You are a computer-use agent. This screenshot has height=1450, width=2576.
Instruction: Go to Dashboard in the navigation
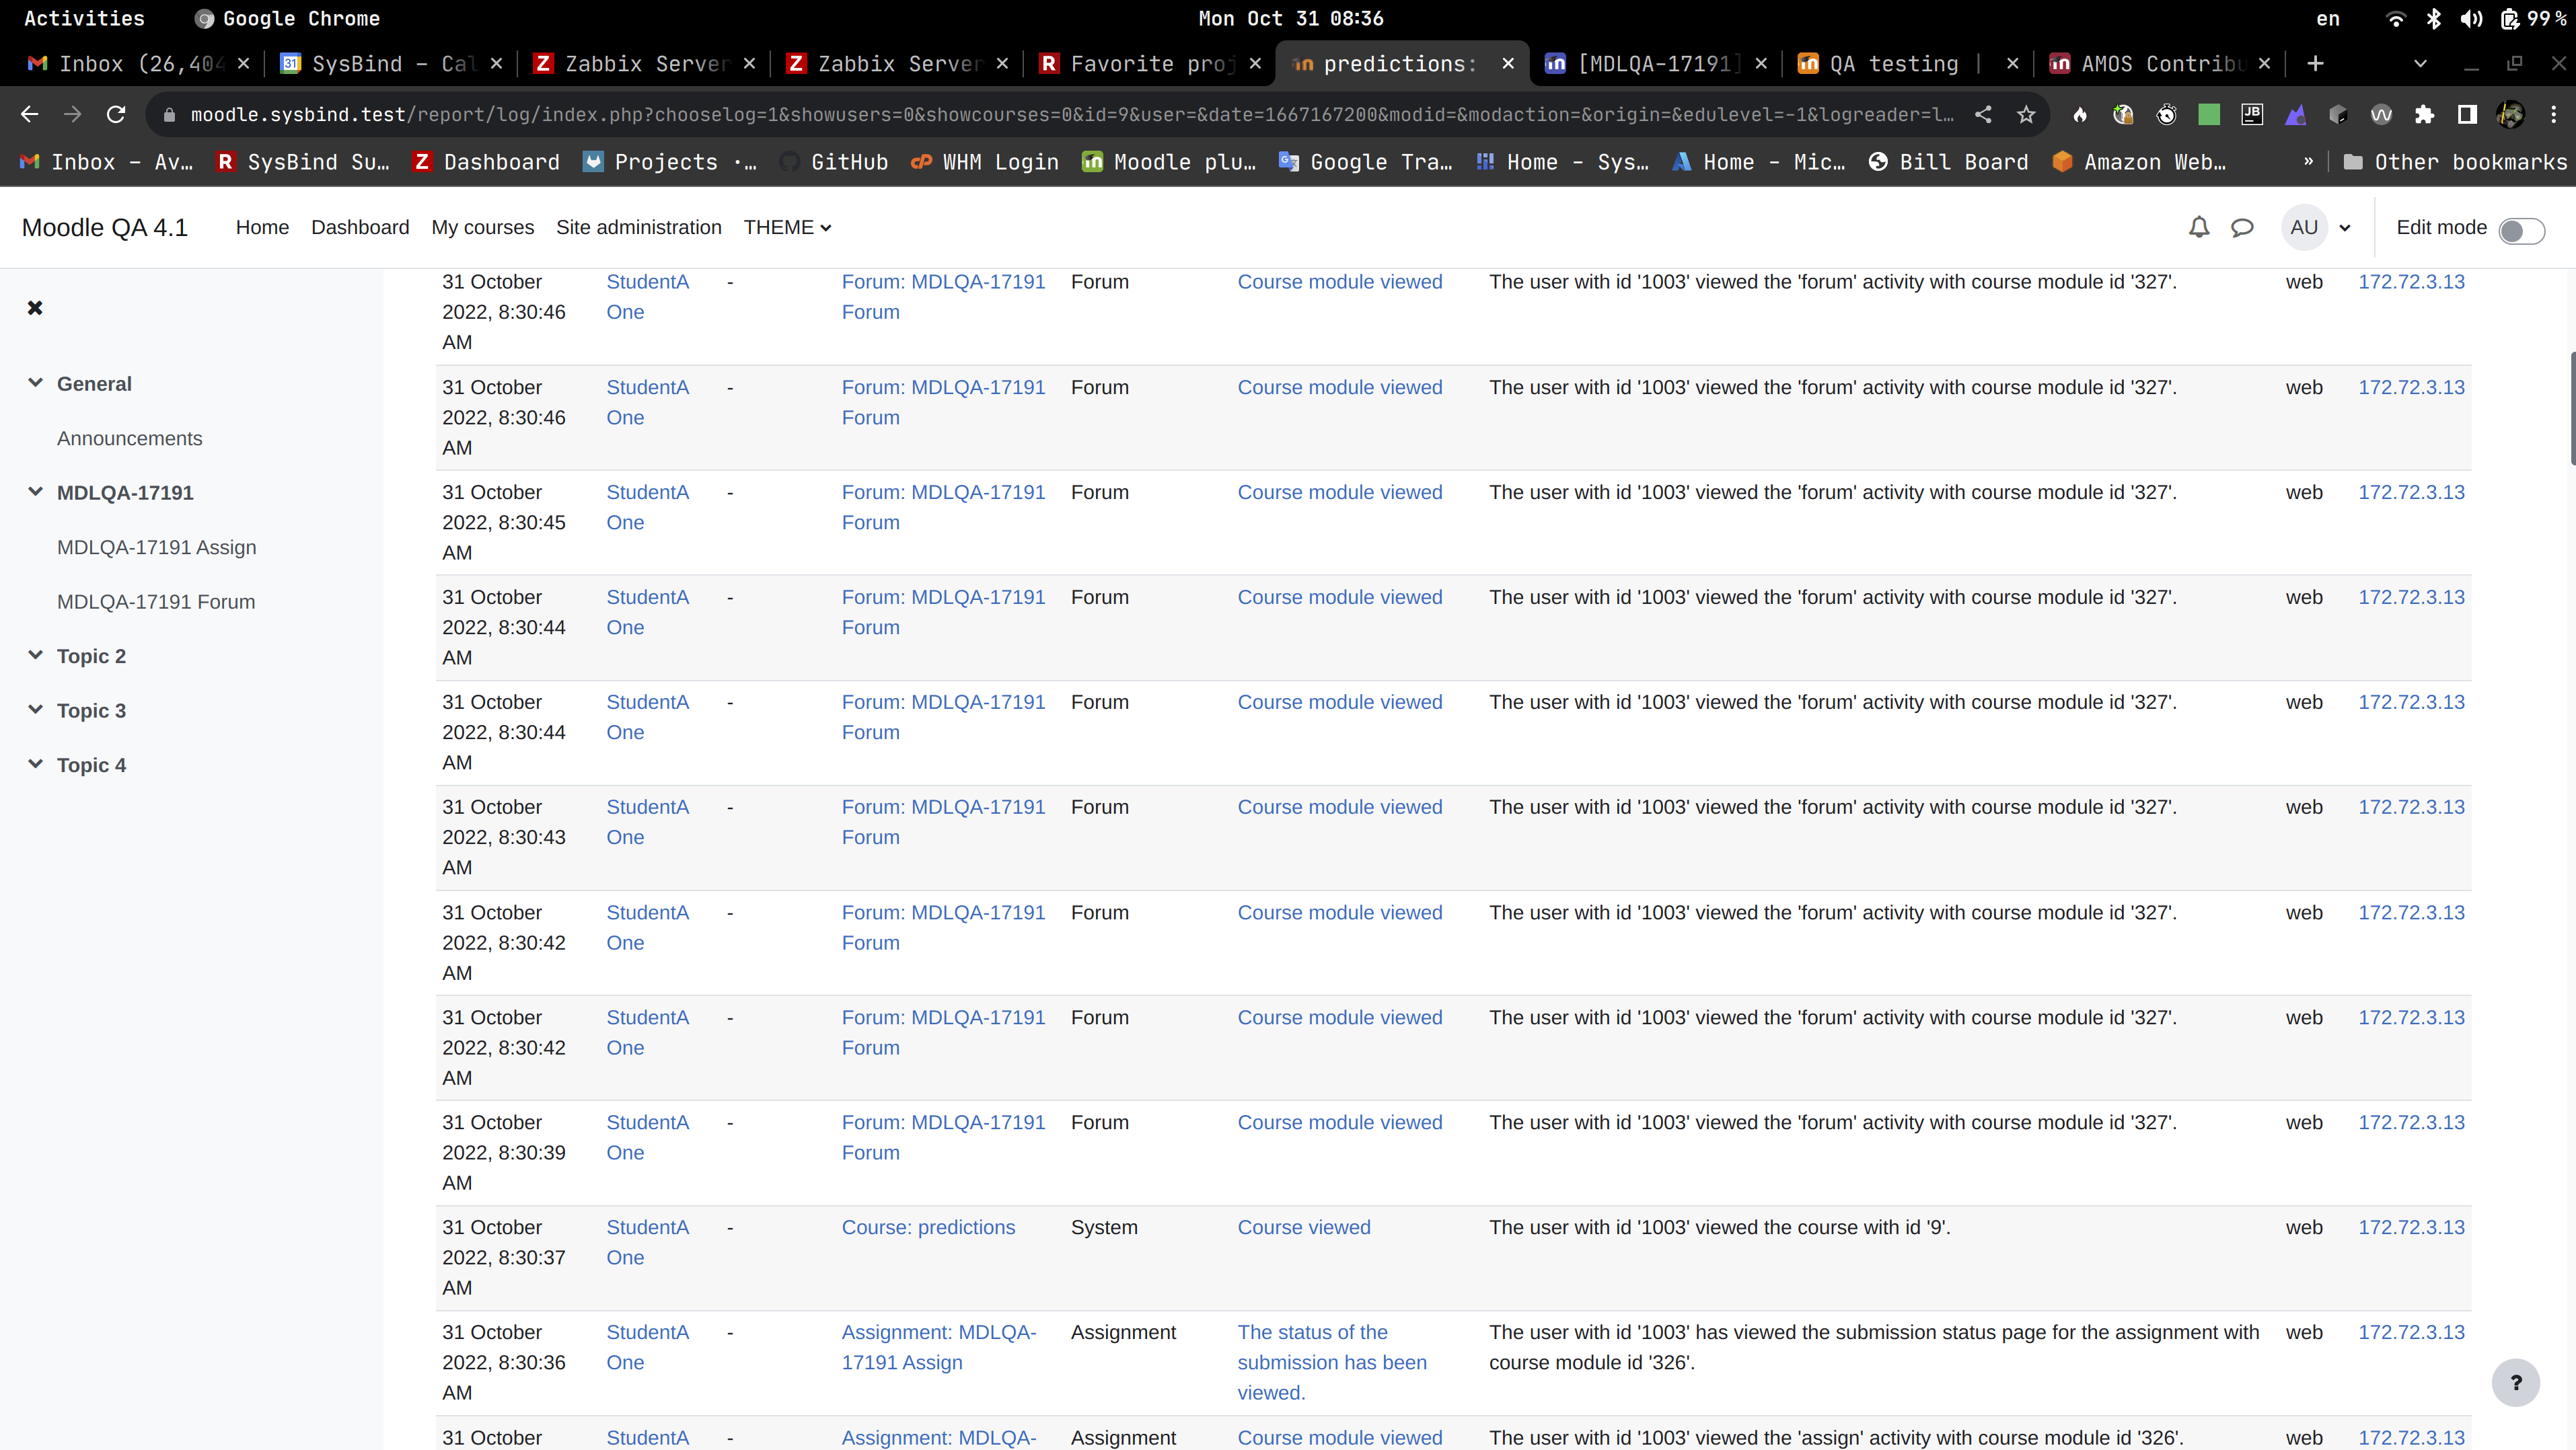coord(360,228)
